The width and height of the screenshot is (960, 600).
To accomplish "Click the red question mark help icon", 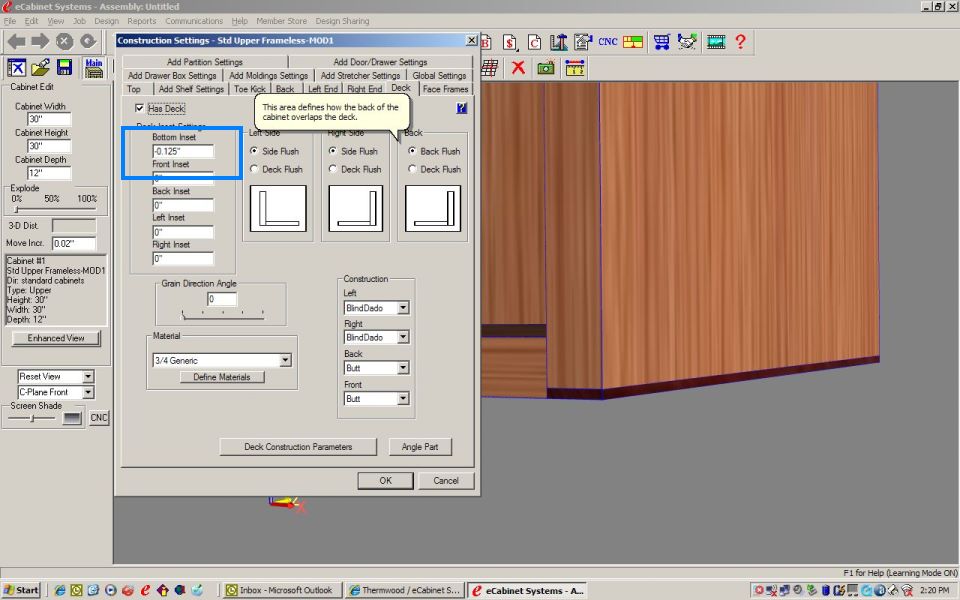I will click(741, 42).
